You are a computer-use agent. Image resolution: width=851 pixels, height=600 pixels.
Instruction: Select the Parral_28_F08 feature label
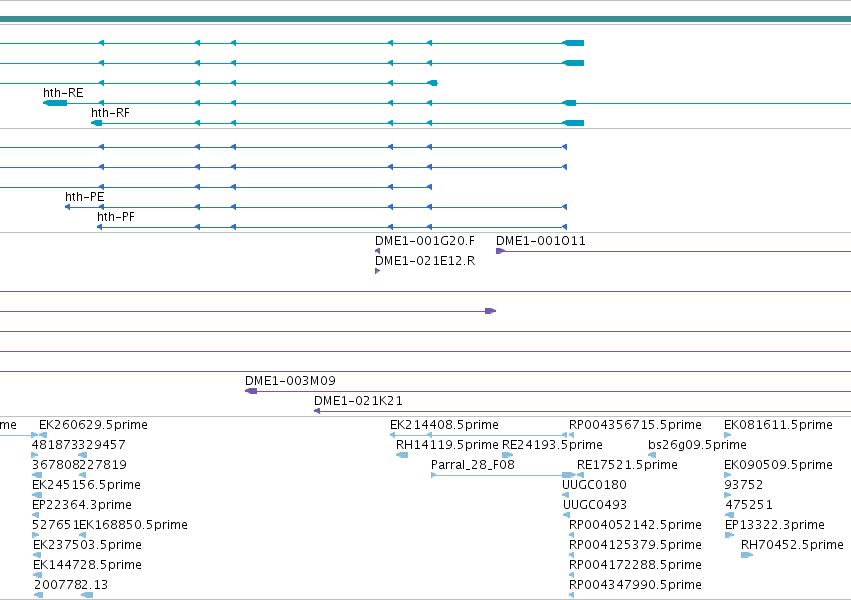(x=473, y=465)
